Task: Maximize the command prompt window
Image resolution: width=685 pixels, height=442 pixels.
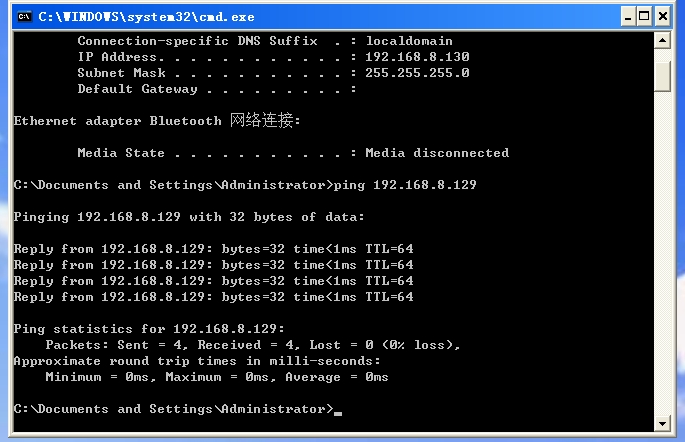Action: [x=644, y=16]
